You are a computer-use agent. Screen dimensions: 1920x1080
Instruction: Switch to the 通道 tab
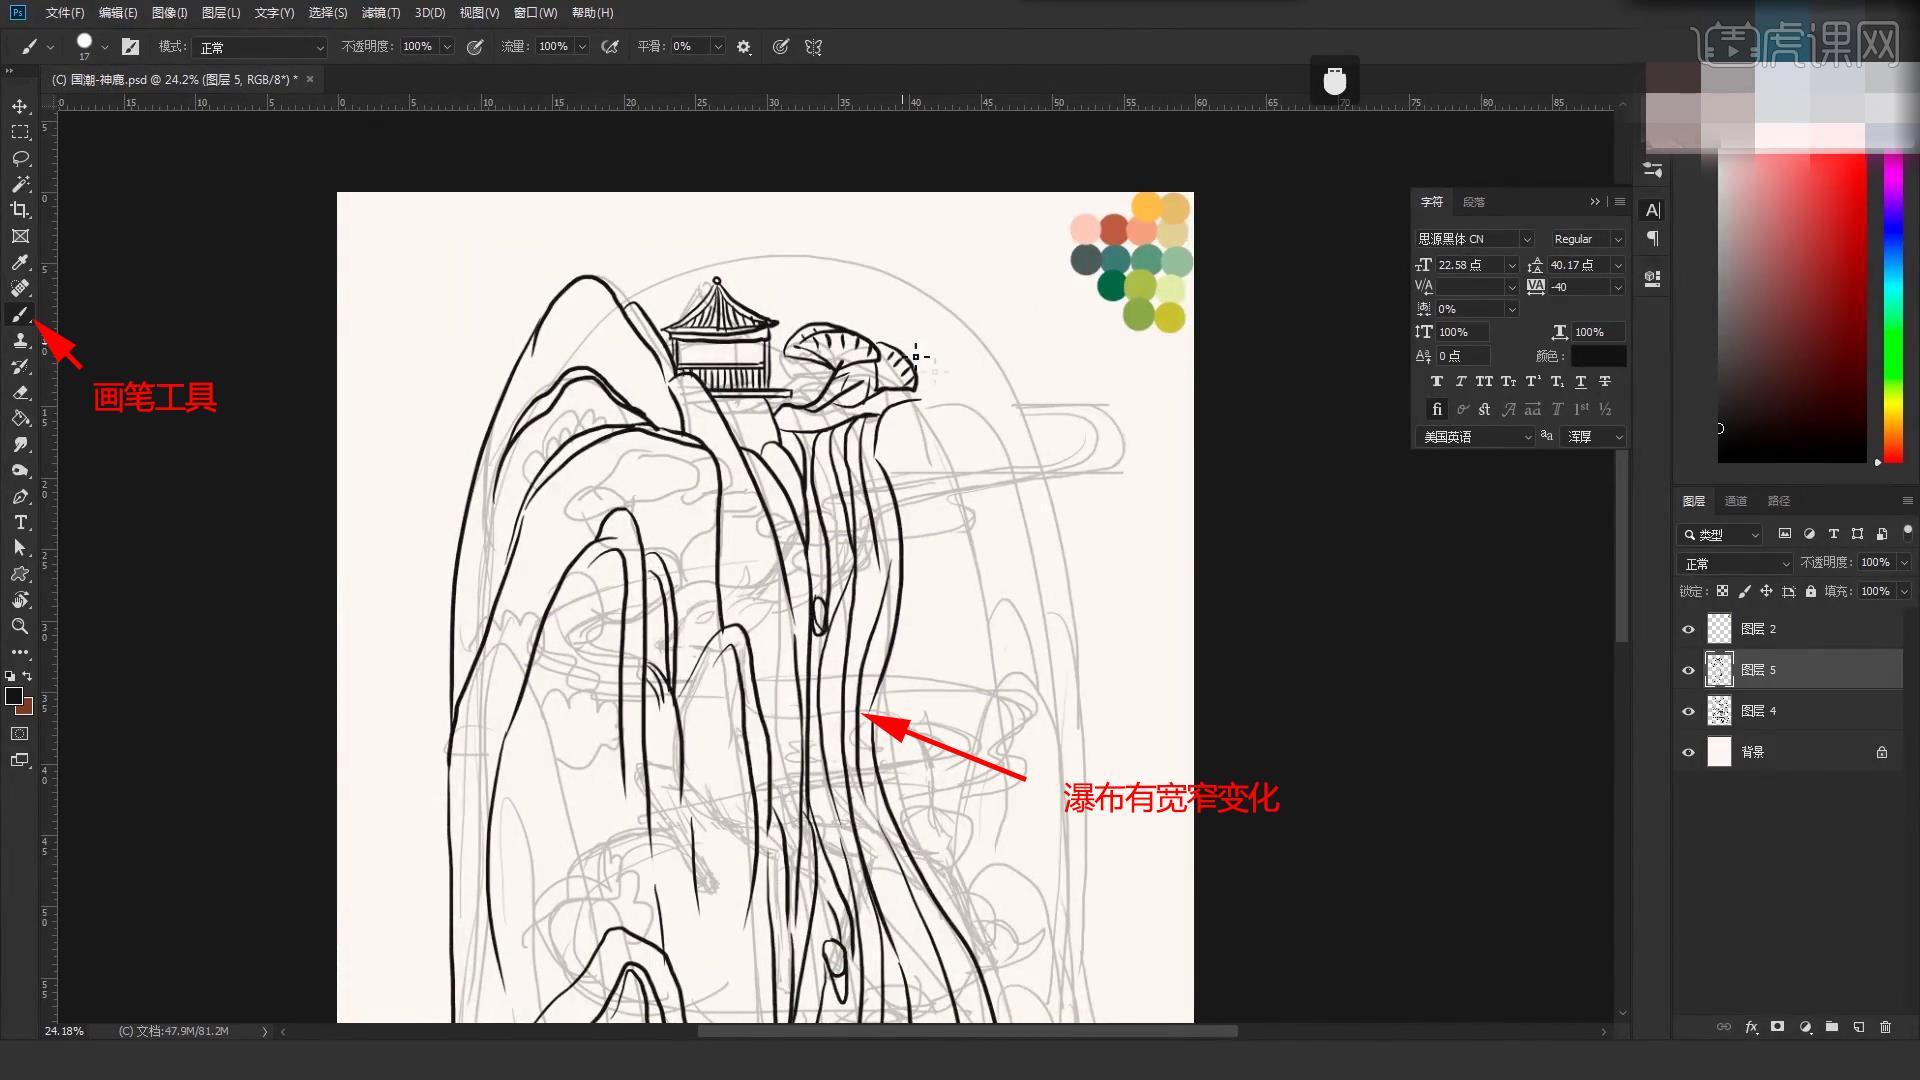pos(1736,501)
